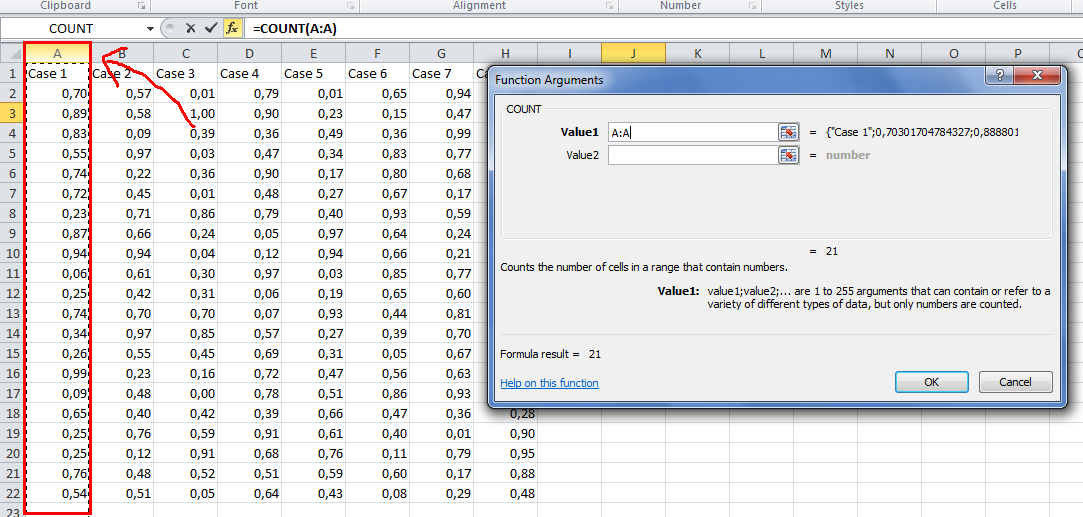The image size is (1083, 517).
Task: Click cell E9 with value 0,97
Action: coord(314,233)
